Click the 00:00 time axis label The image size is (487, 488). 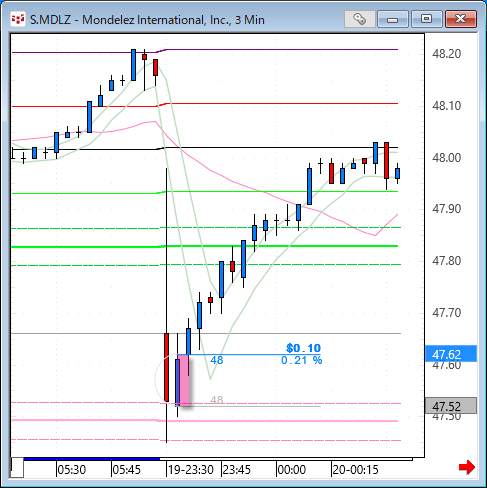(x=292, y=470)
